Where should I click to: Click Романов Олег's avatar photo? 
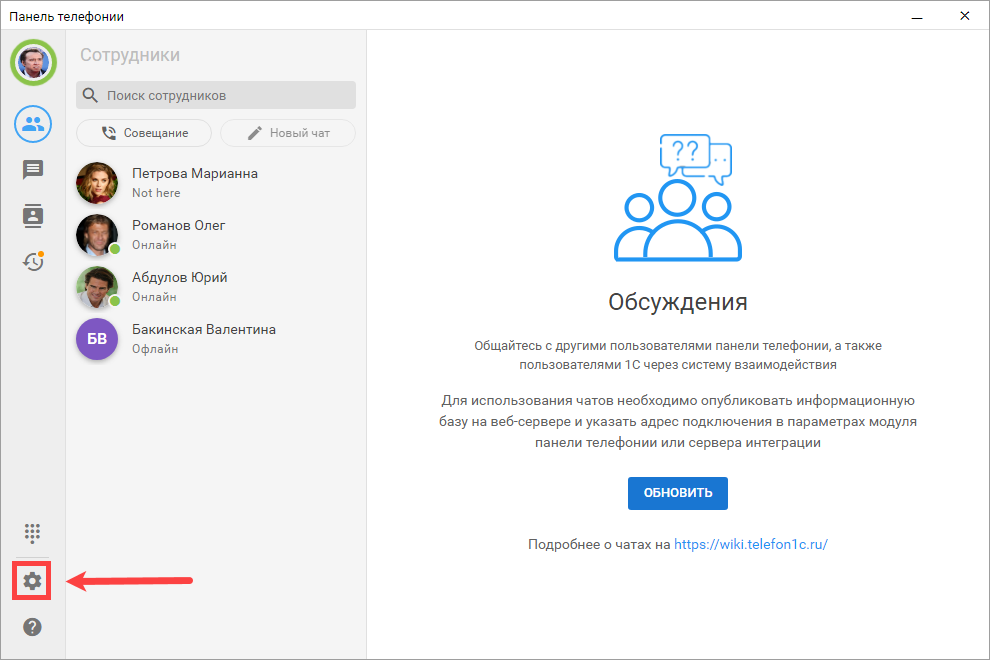coord(97,235)
